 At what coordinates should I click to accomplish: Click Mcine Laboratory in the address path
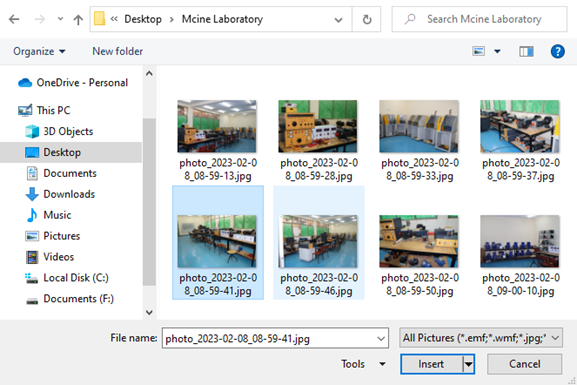222,19
